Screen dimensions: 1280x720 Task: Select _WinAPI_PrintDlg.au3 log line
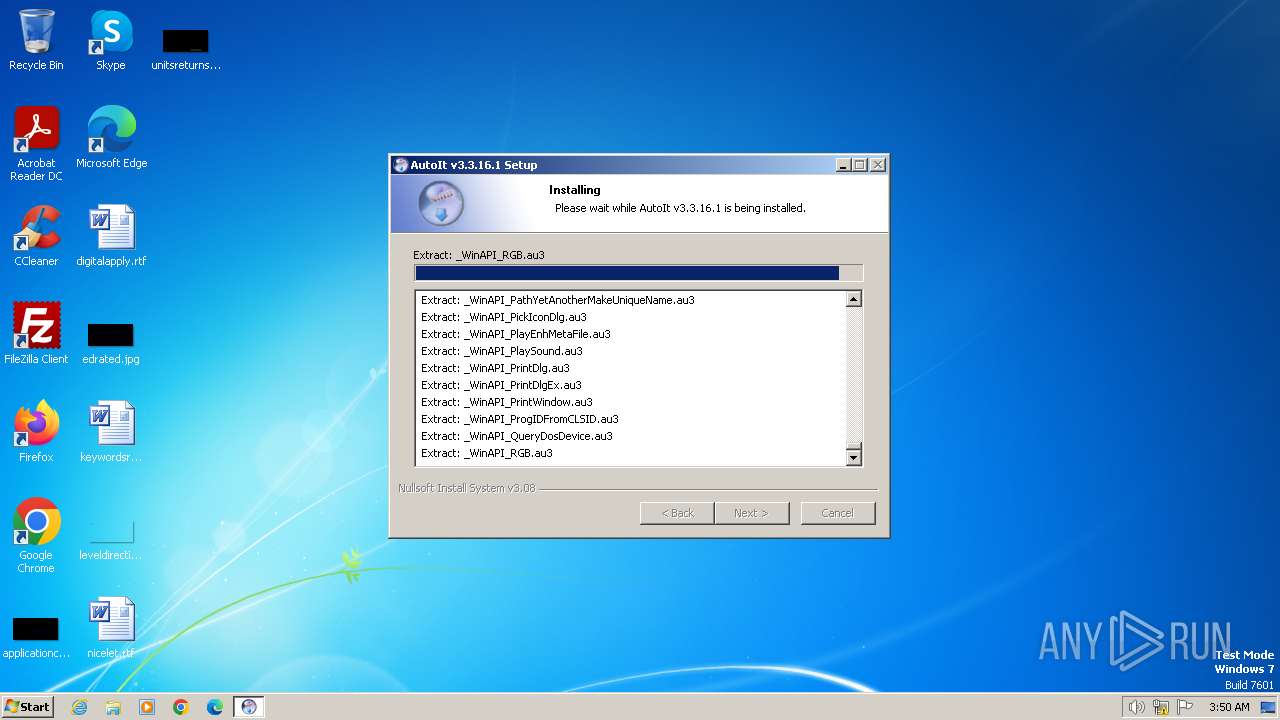495,368
